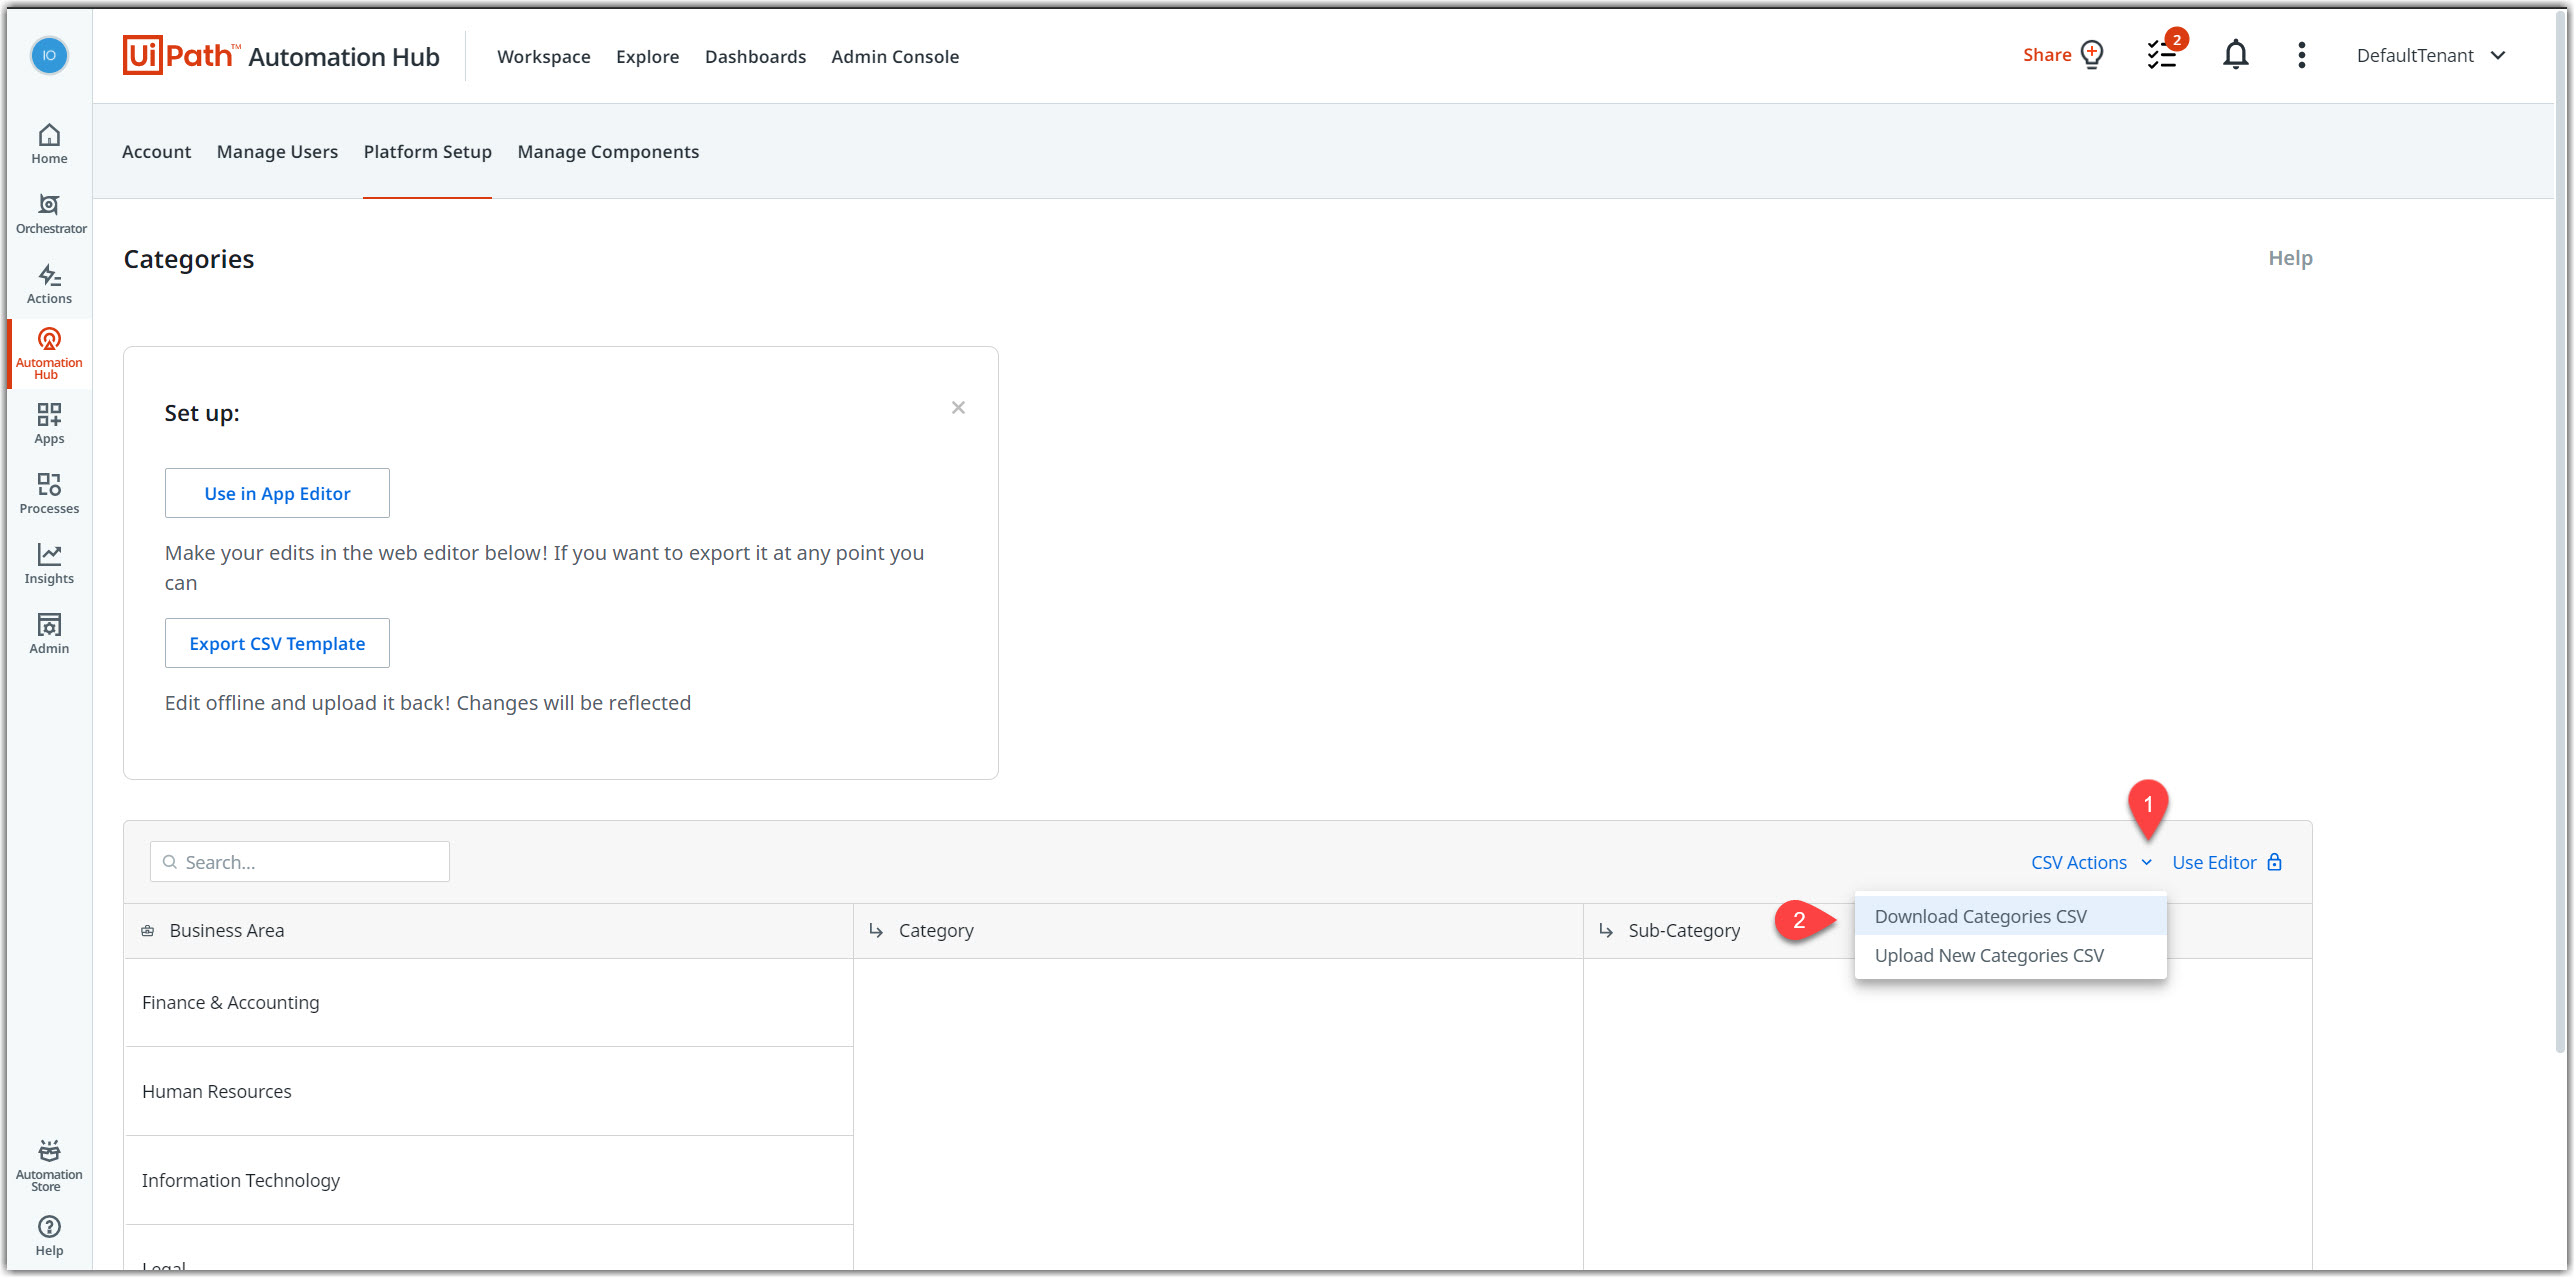Click the search magnifier icon
This screenshot has width=2575, height=1278.
pyautogui.click(x=170, y=862)
